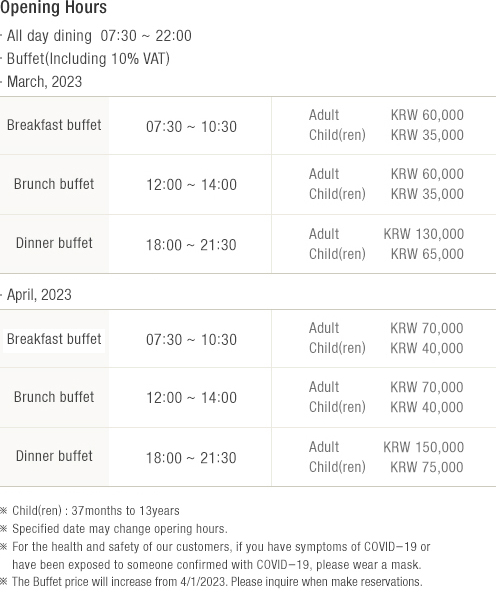Select the March, 2023 section label

[x=44, y=82]
